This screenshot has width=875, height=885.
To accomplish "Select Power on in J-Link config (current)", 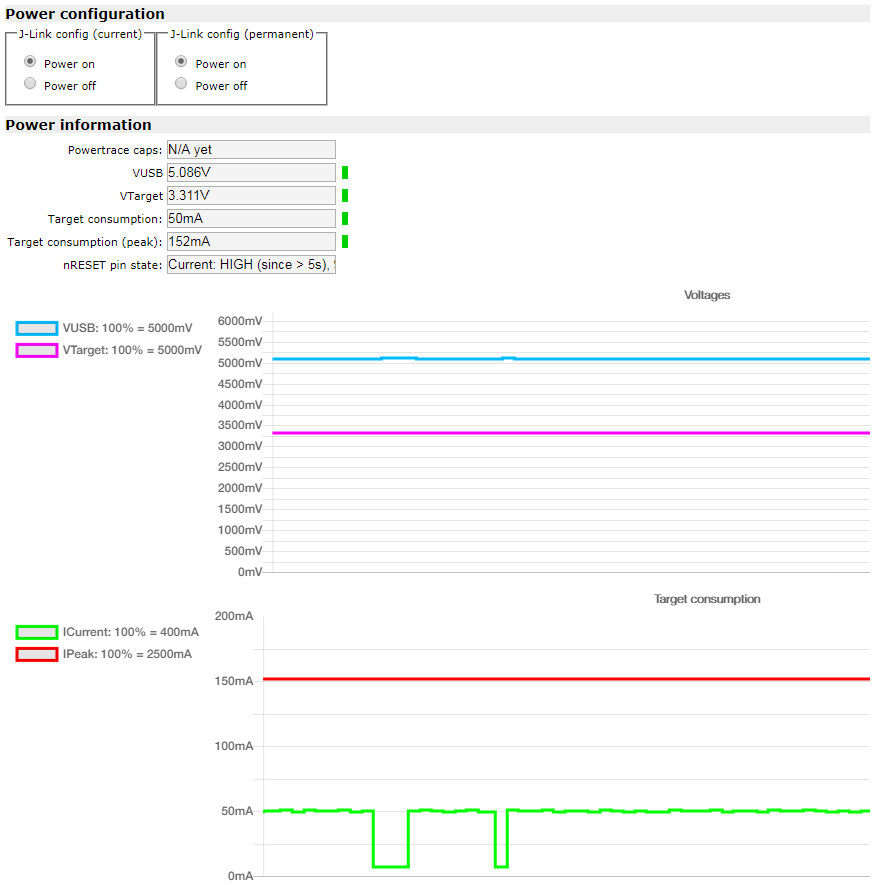I will point(30,62).
